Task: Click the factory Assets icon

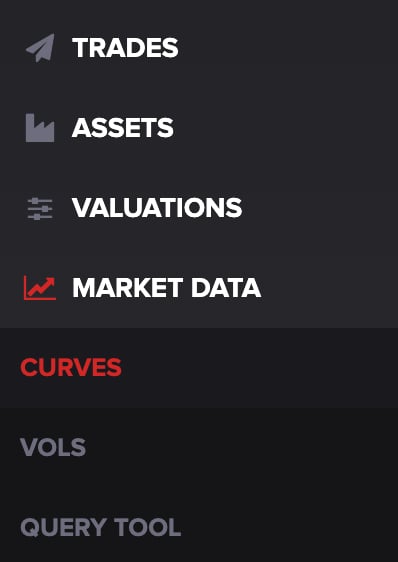Action: pyautogui.click(x=40, y=128)
